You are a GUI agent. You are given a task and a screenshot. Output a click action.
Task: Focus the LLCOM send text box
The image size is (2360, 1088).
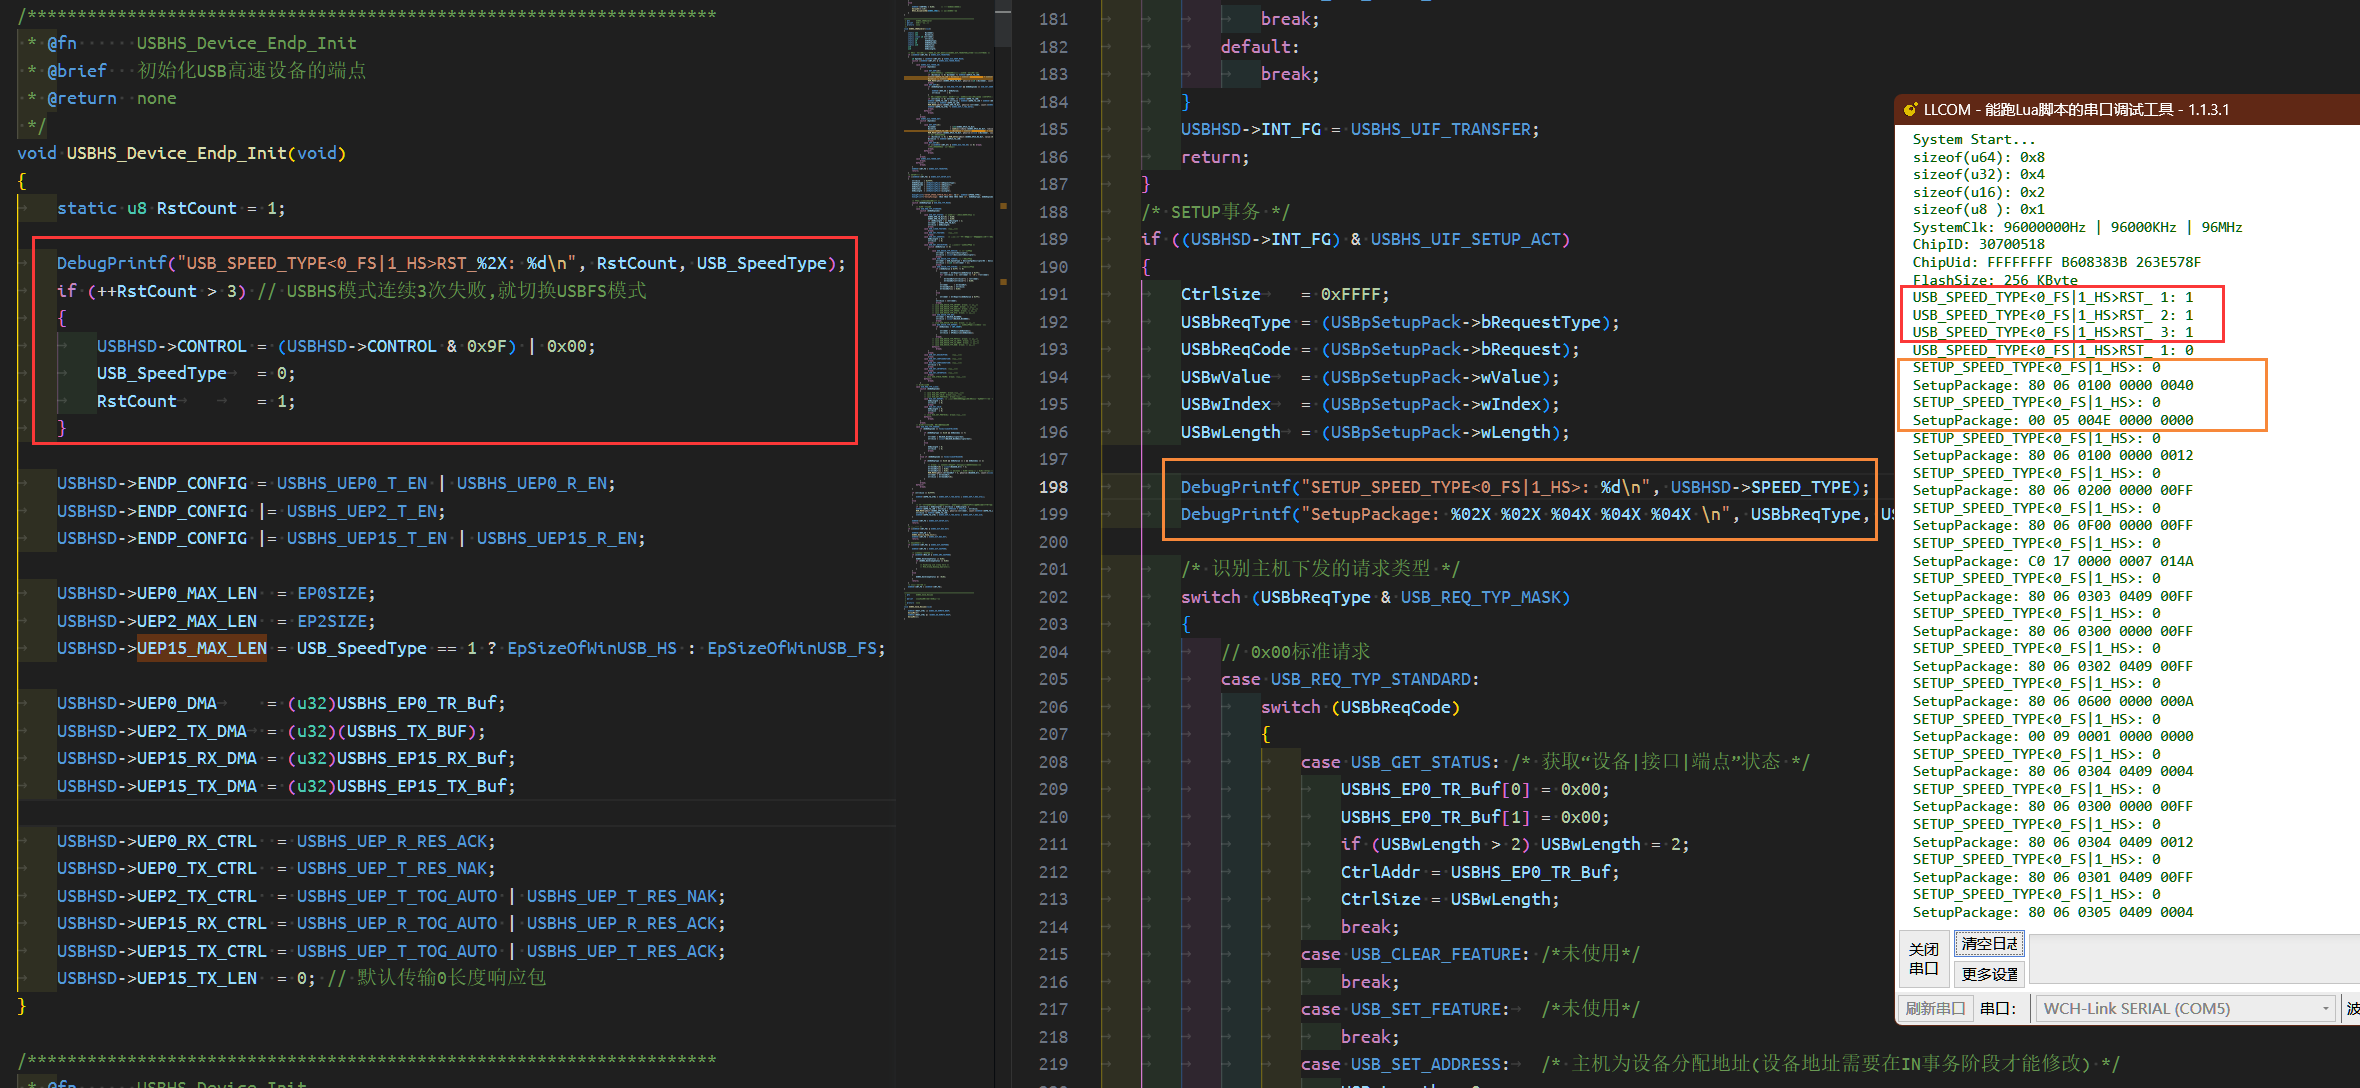click(x=2195, y=959)
